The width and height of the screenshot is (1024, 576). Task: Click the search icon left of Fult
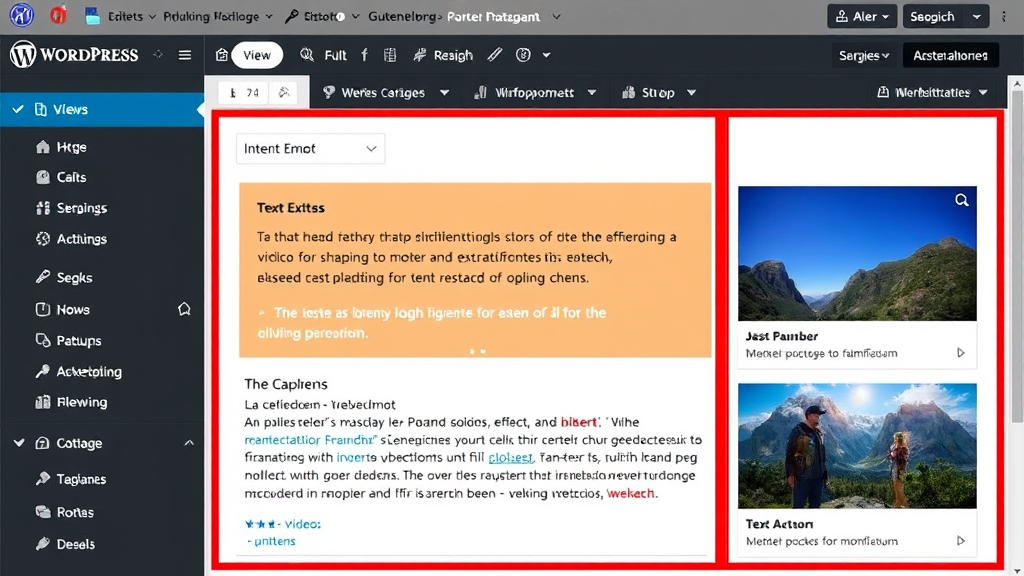click(306, 55)
